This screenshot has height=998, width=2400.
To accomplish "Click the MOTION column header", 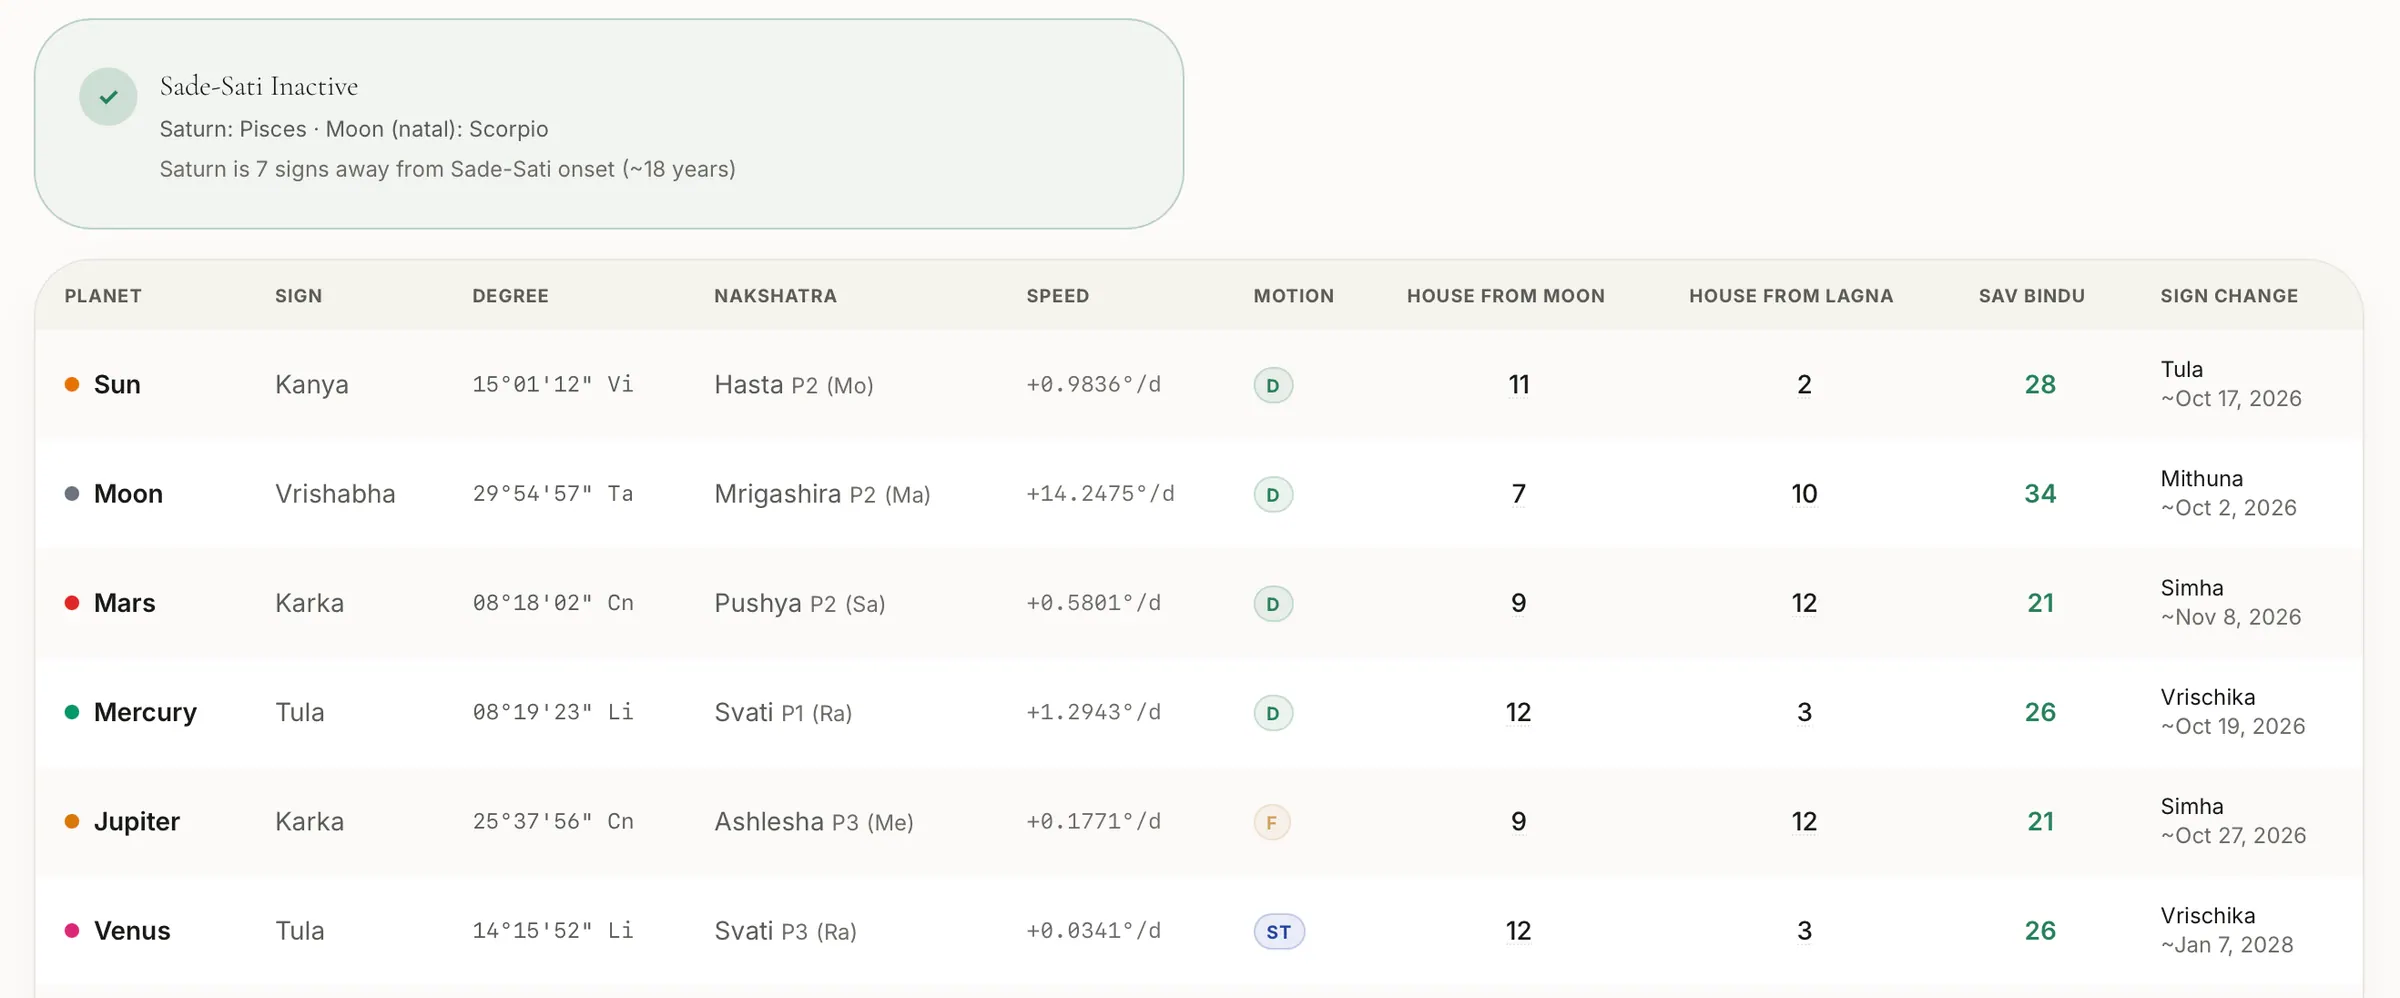I will 1294,296.
